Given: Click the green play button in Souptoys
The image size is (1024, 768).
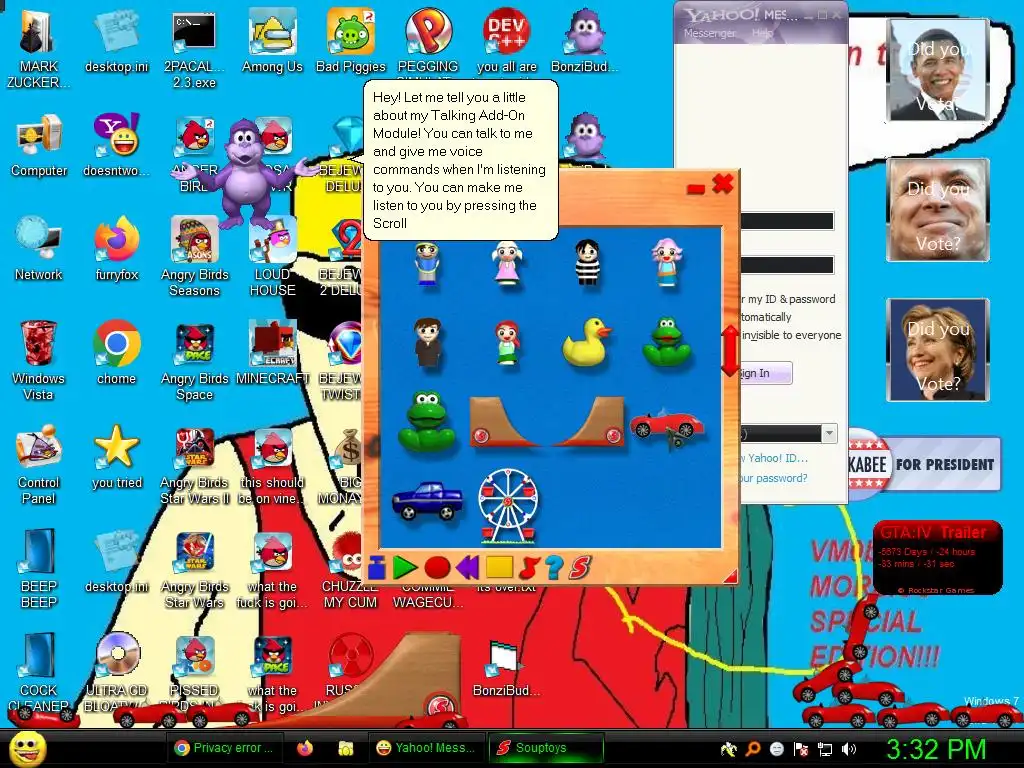Looking at the screenshot, I should tap(405, 568).
